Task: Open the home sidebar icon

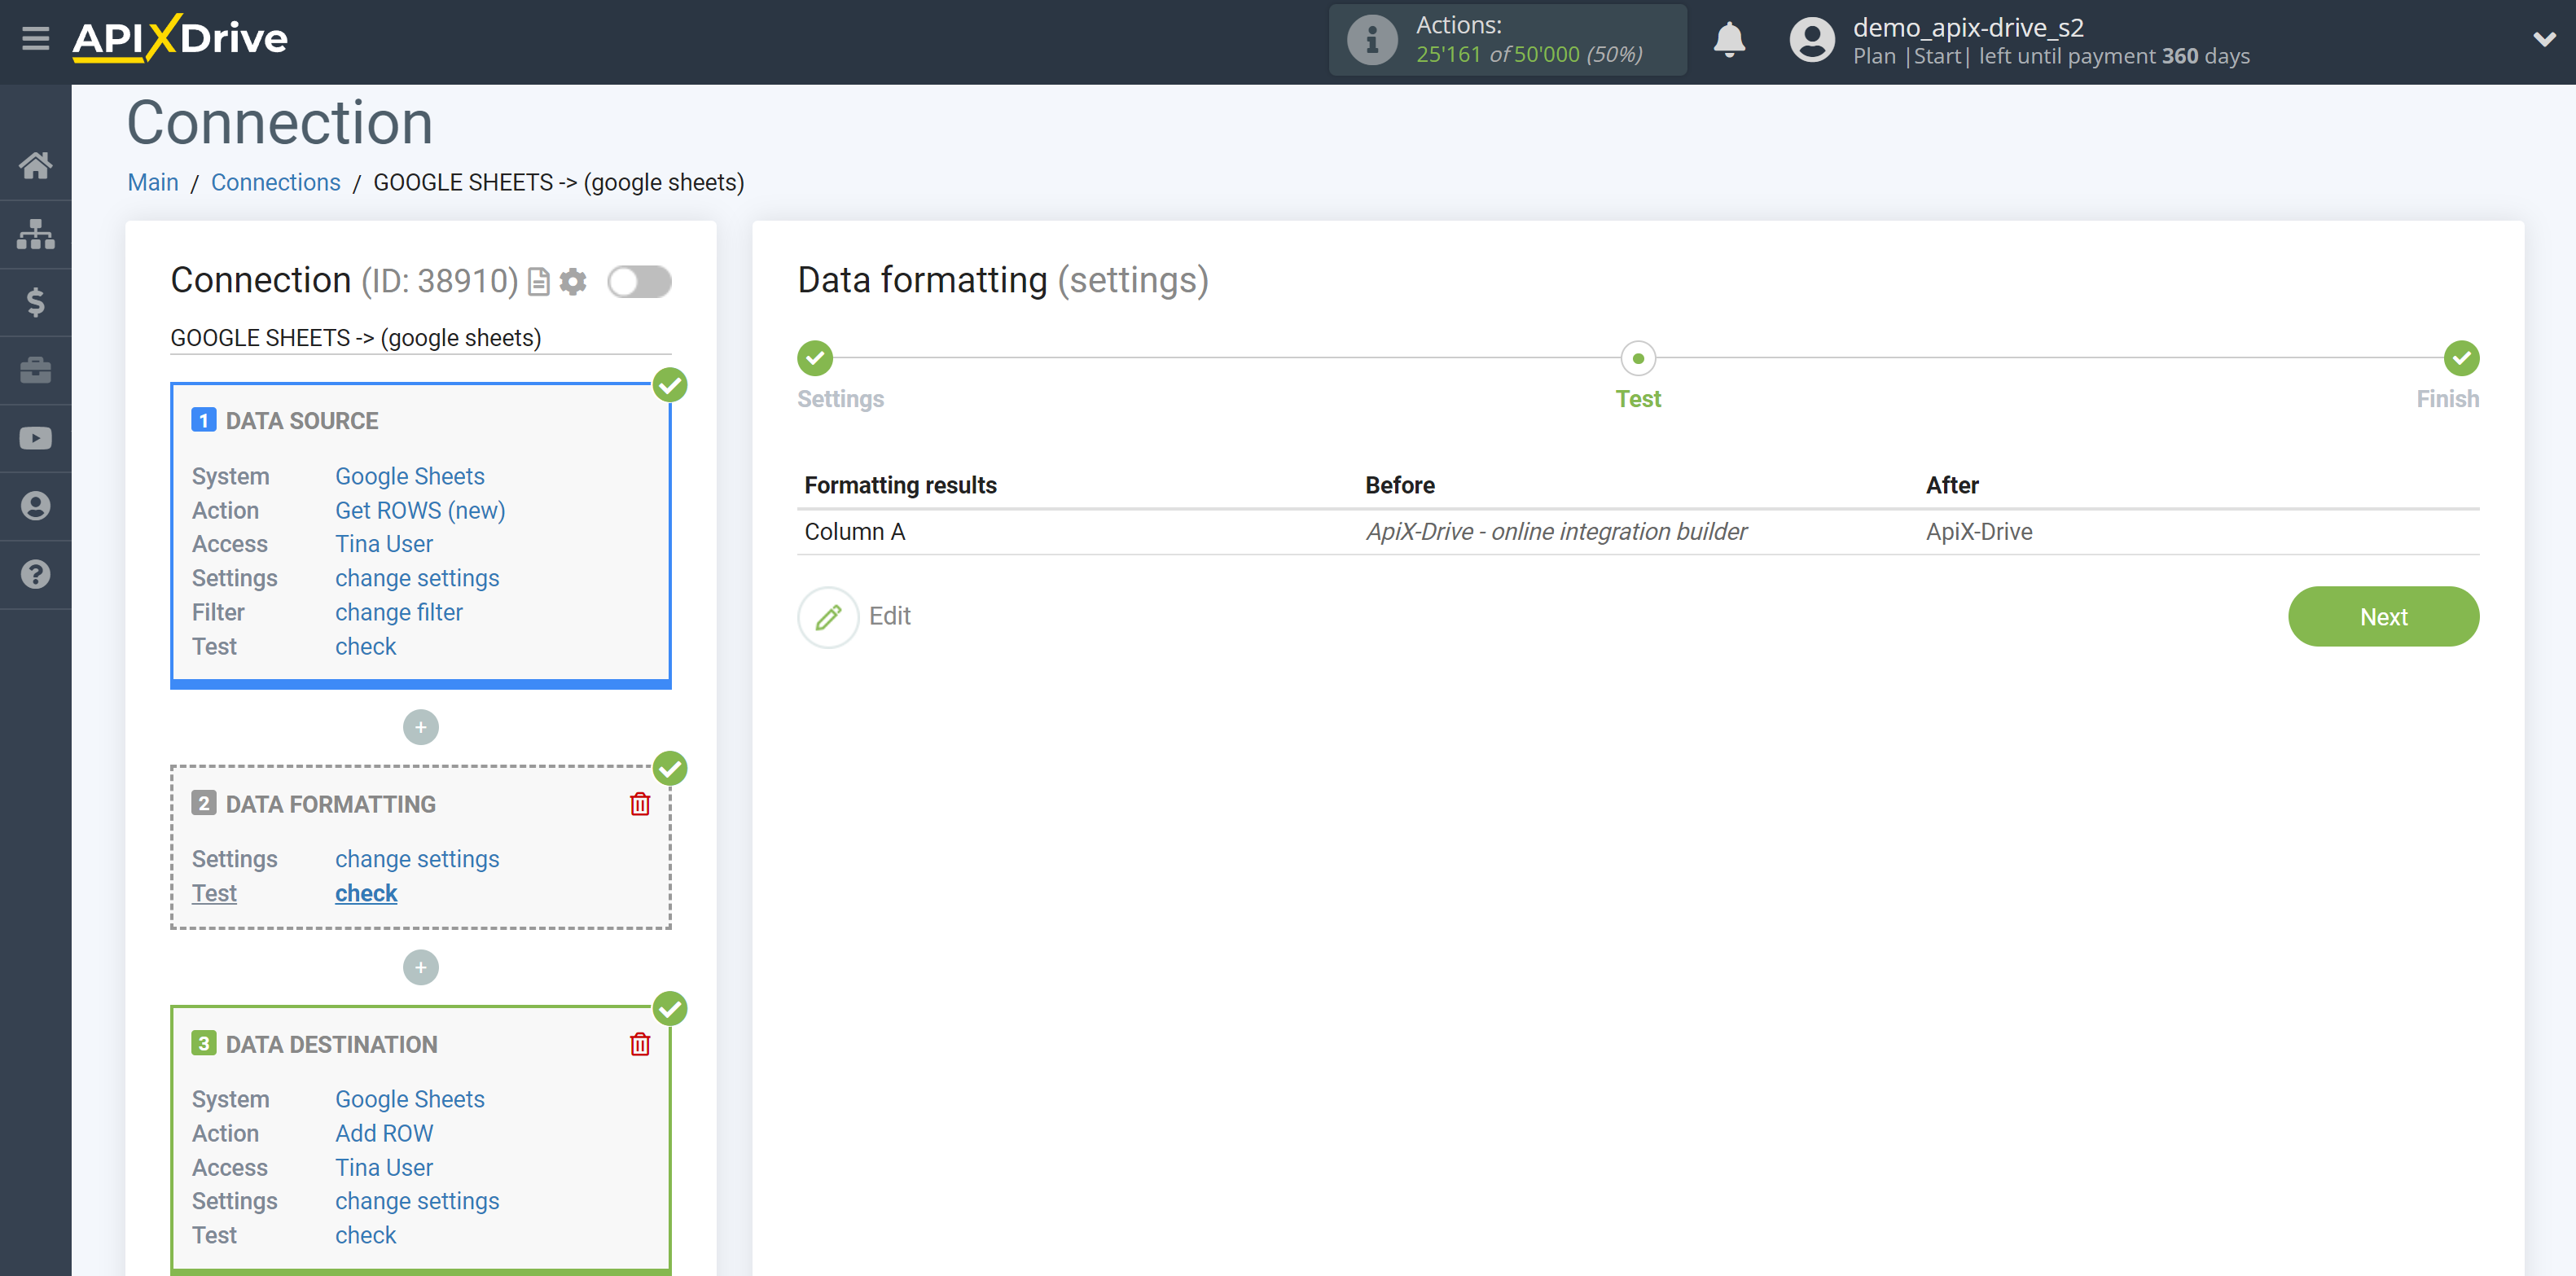Action: 36,165
